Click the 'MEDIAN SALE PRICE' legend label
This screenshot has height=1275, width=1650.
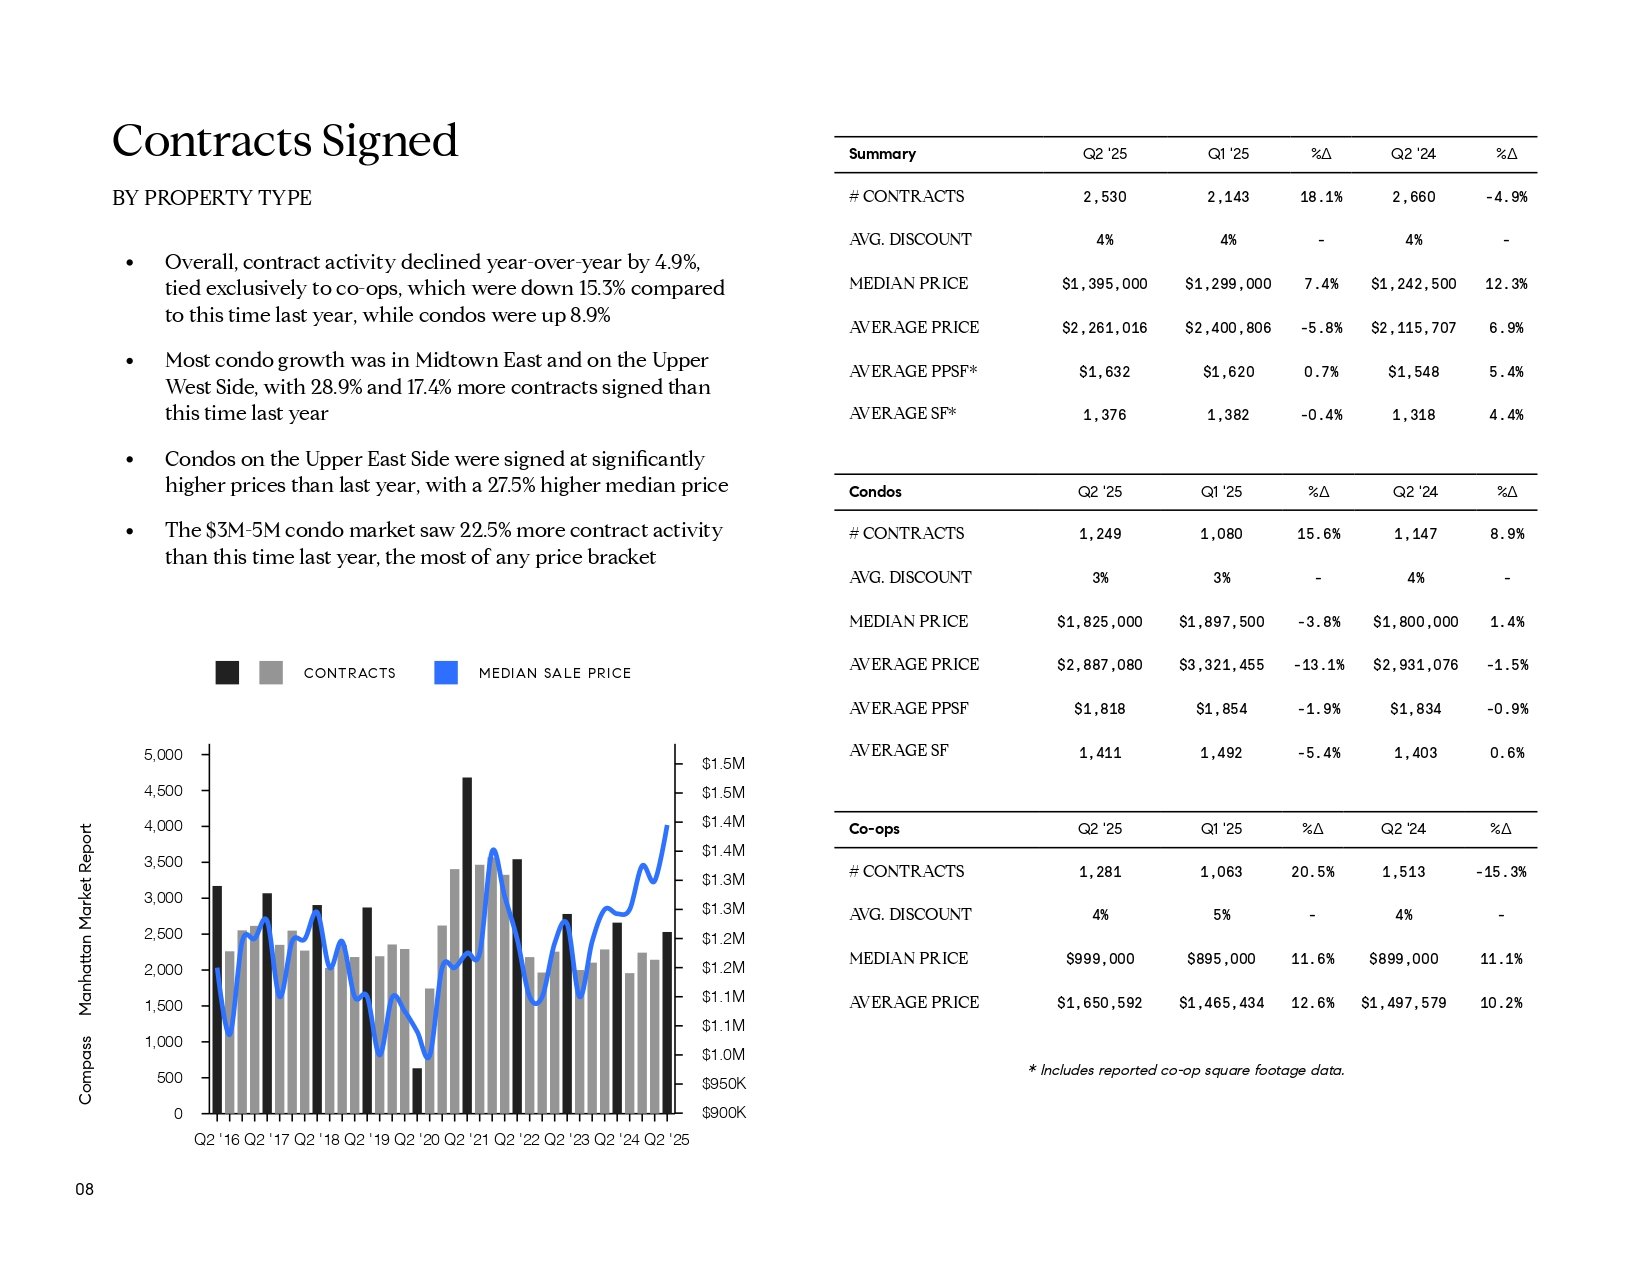[x=555, y=673]
